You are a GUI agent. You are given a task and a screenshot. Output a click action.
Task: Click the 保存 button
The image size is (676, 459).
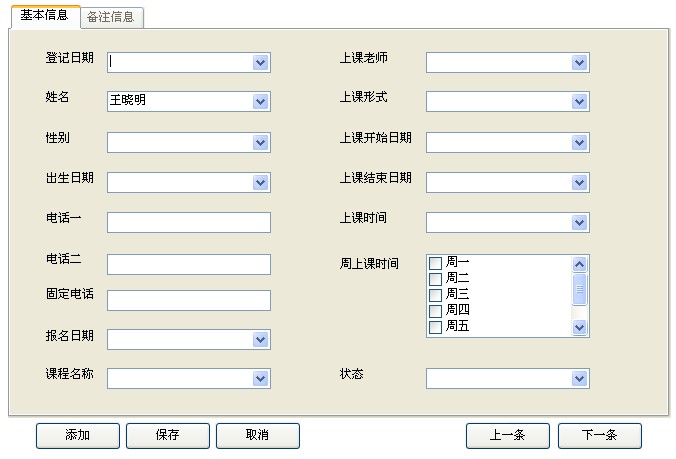pyautogui.click(x=168, y=436)
